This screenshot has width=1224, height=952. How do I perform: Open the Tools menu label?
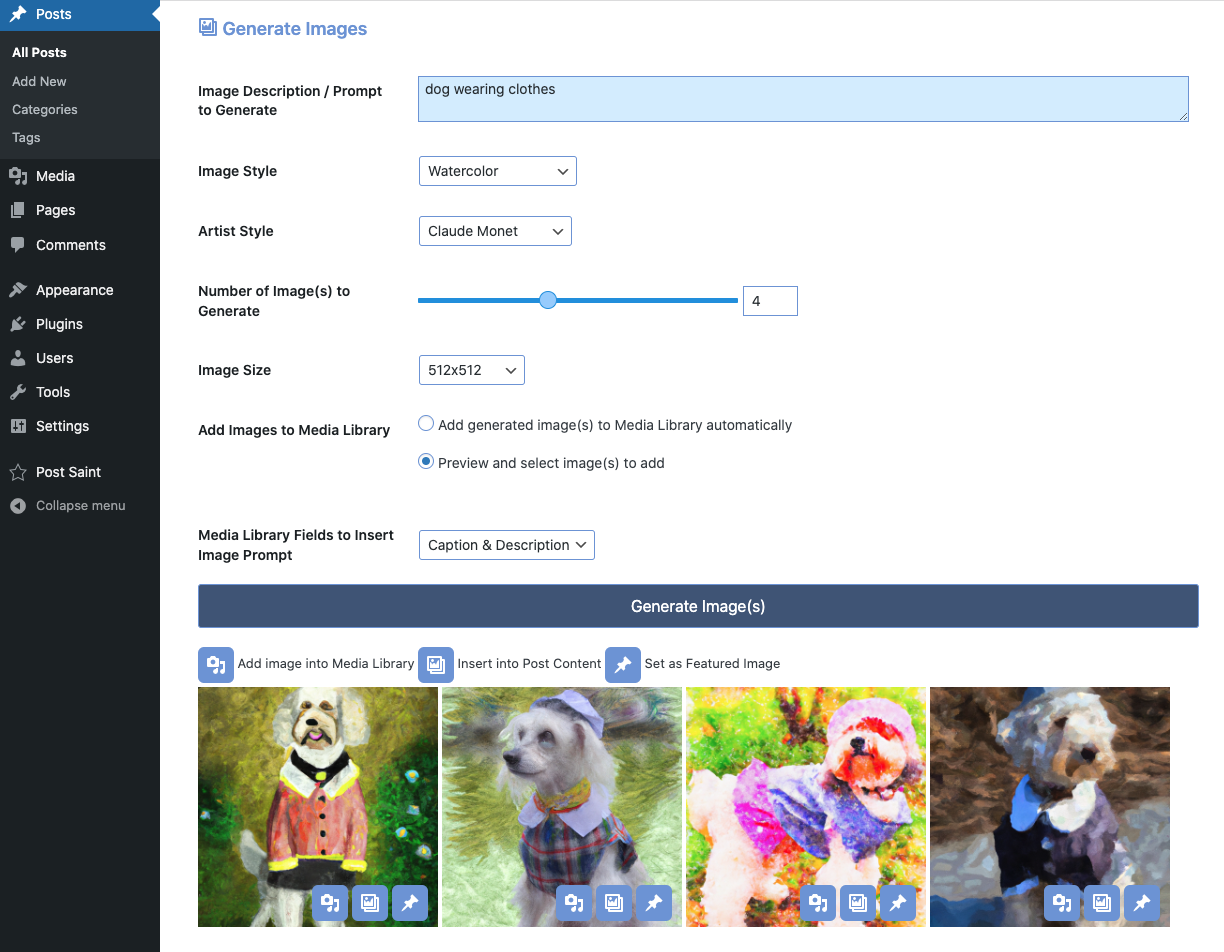click(x=53, y=392)
